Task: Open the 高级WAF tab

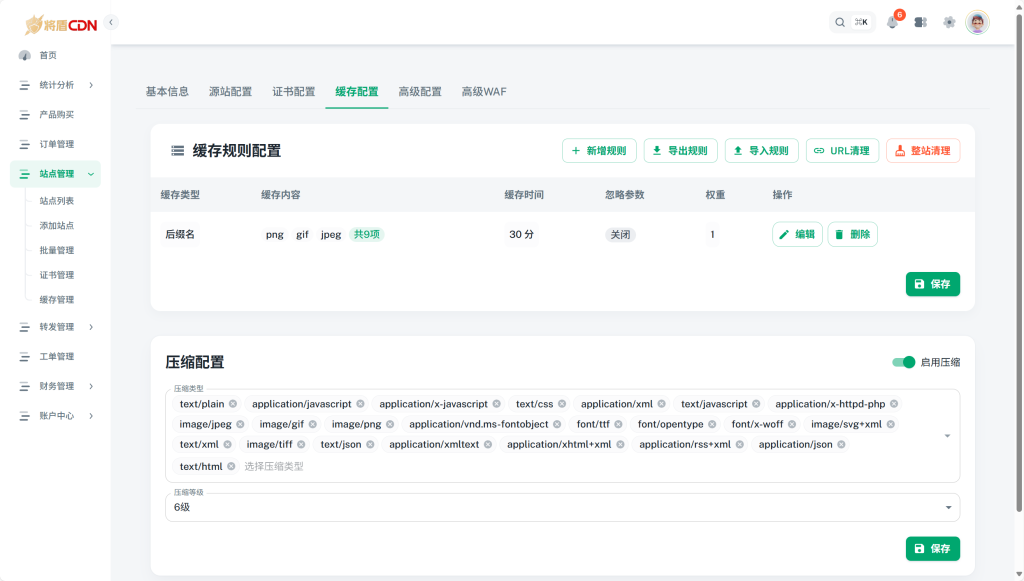Action: (x=483, y=90)
